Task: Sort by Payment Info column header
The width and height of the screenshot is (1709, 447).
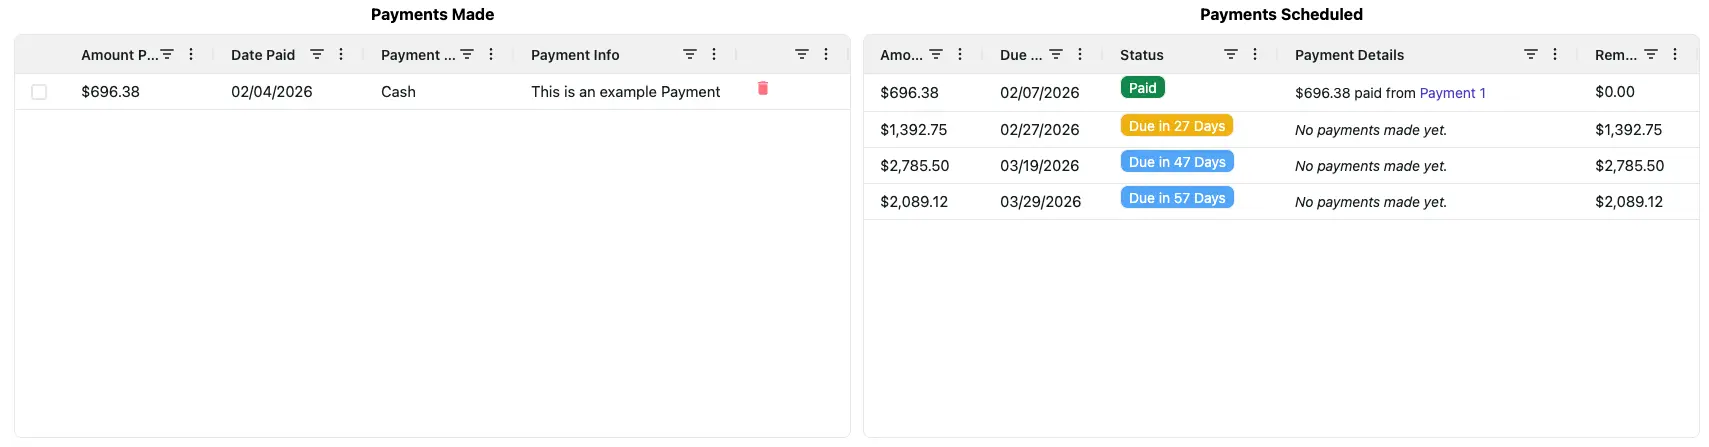Action: [x=575, y=55]
